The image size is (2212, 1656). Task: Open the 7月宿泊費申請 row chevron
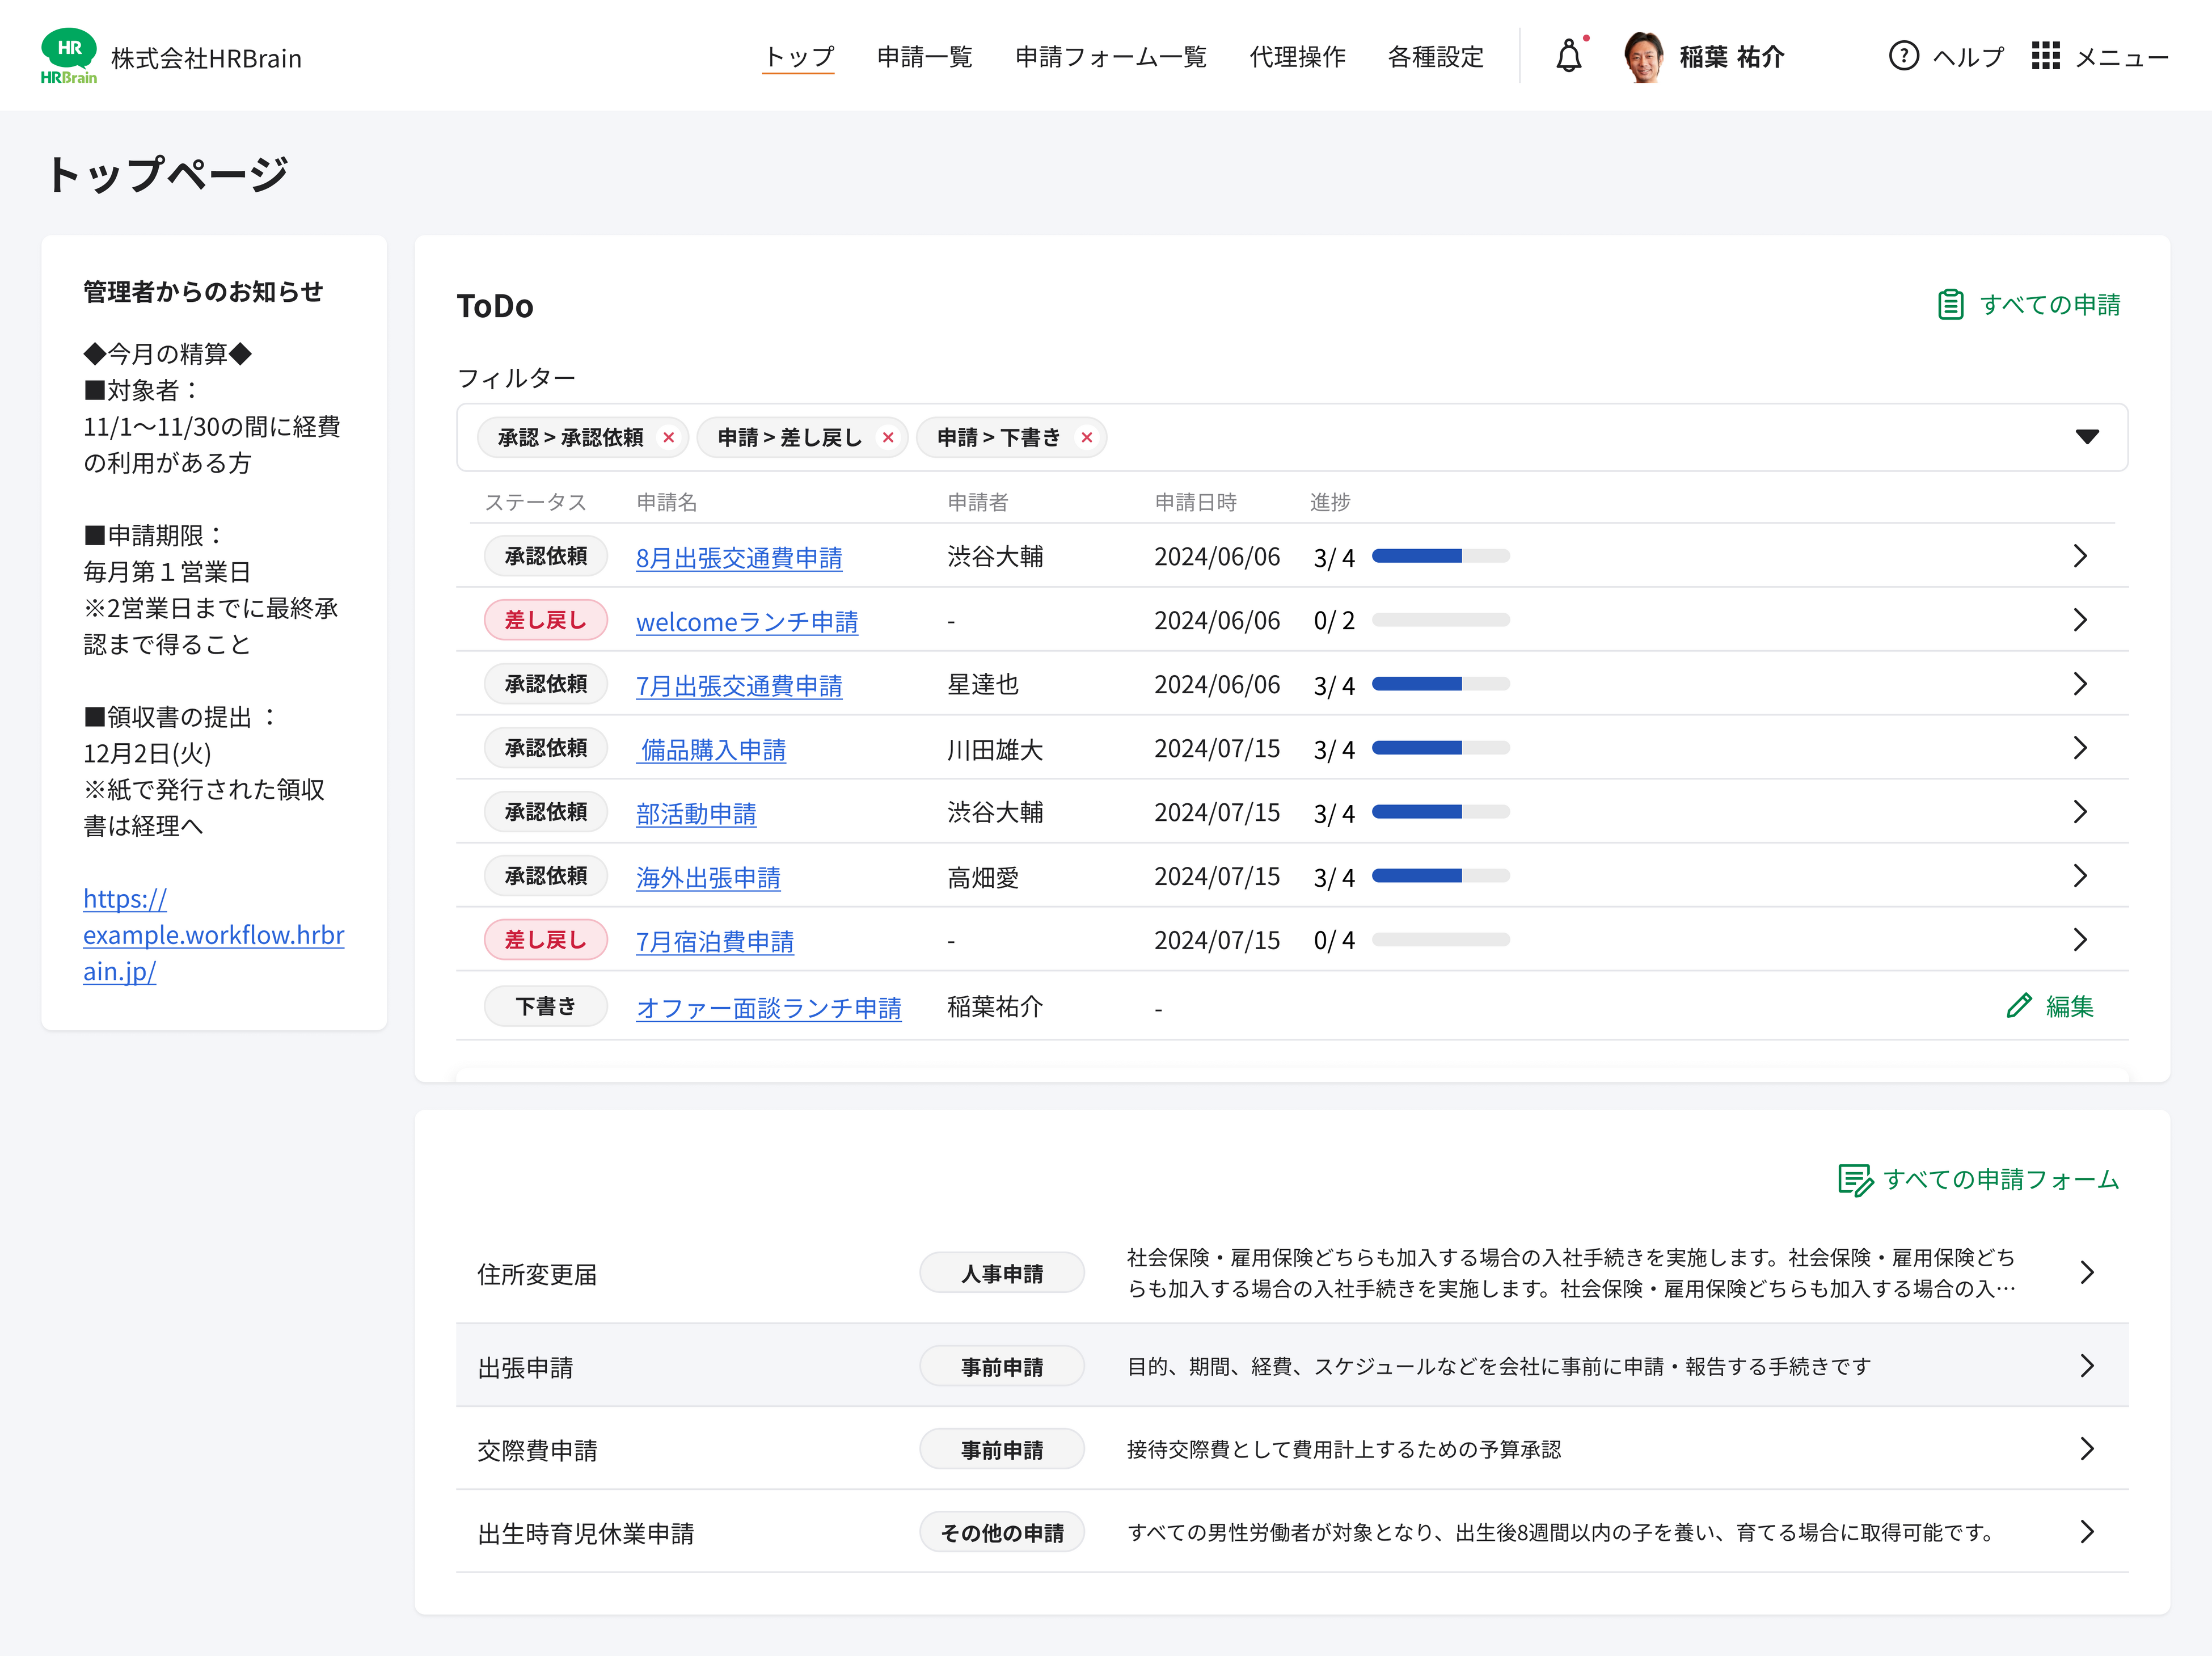2080,940
